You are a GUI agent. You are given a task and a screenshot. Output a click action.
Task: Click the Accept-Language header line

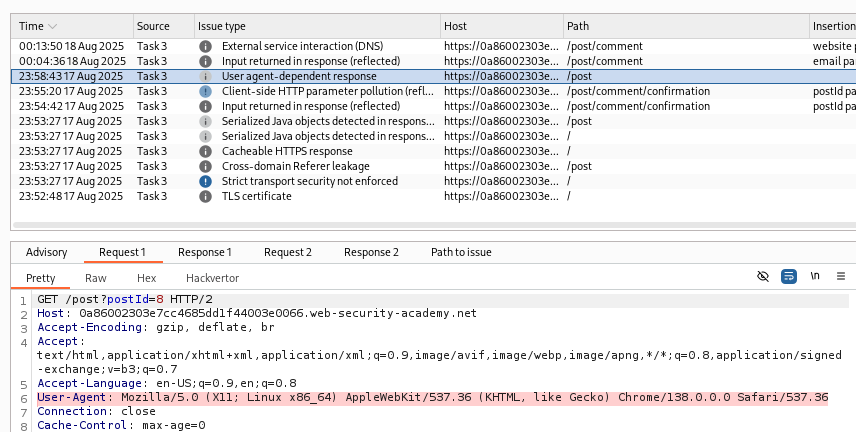point(167,383)
